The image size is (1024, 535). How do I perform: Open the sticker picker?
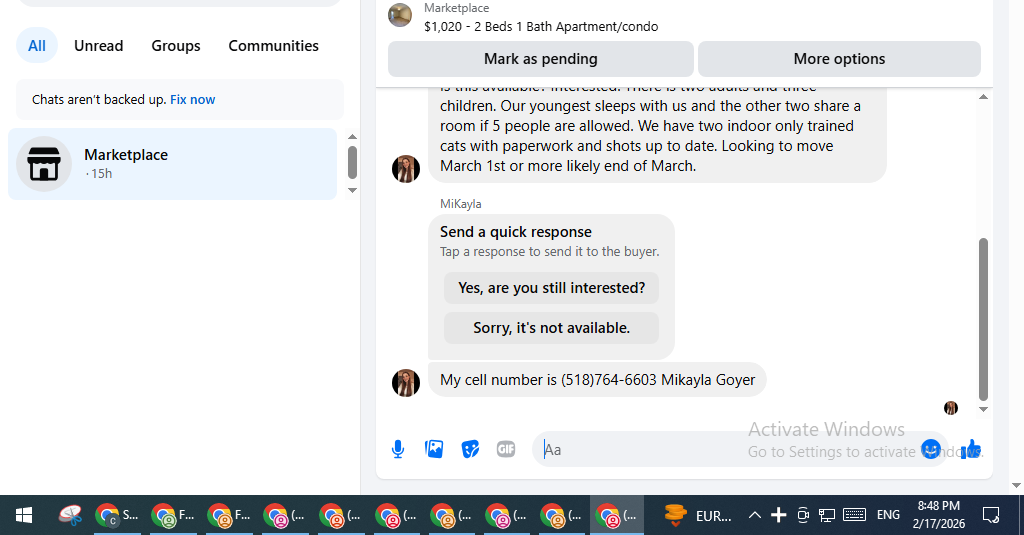pos(470,449)
